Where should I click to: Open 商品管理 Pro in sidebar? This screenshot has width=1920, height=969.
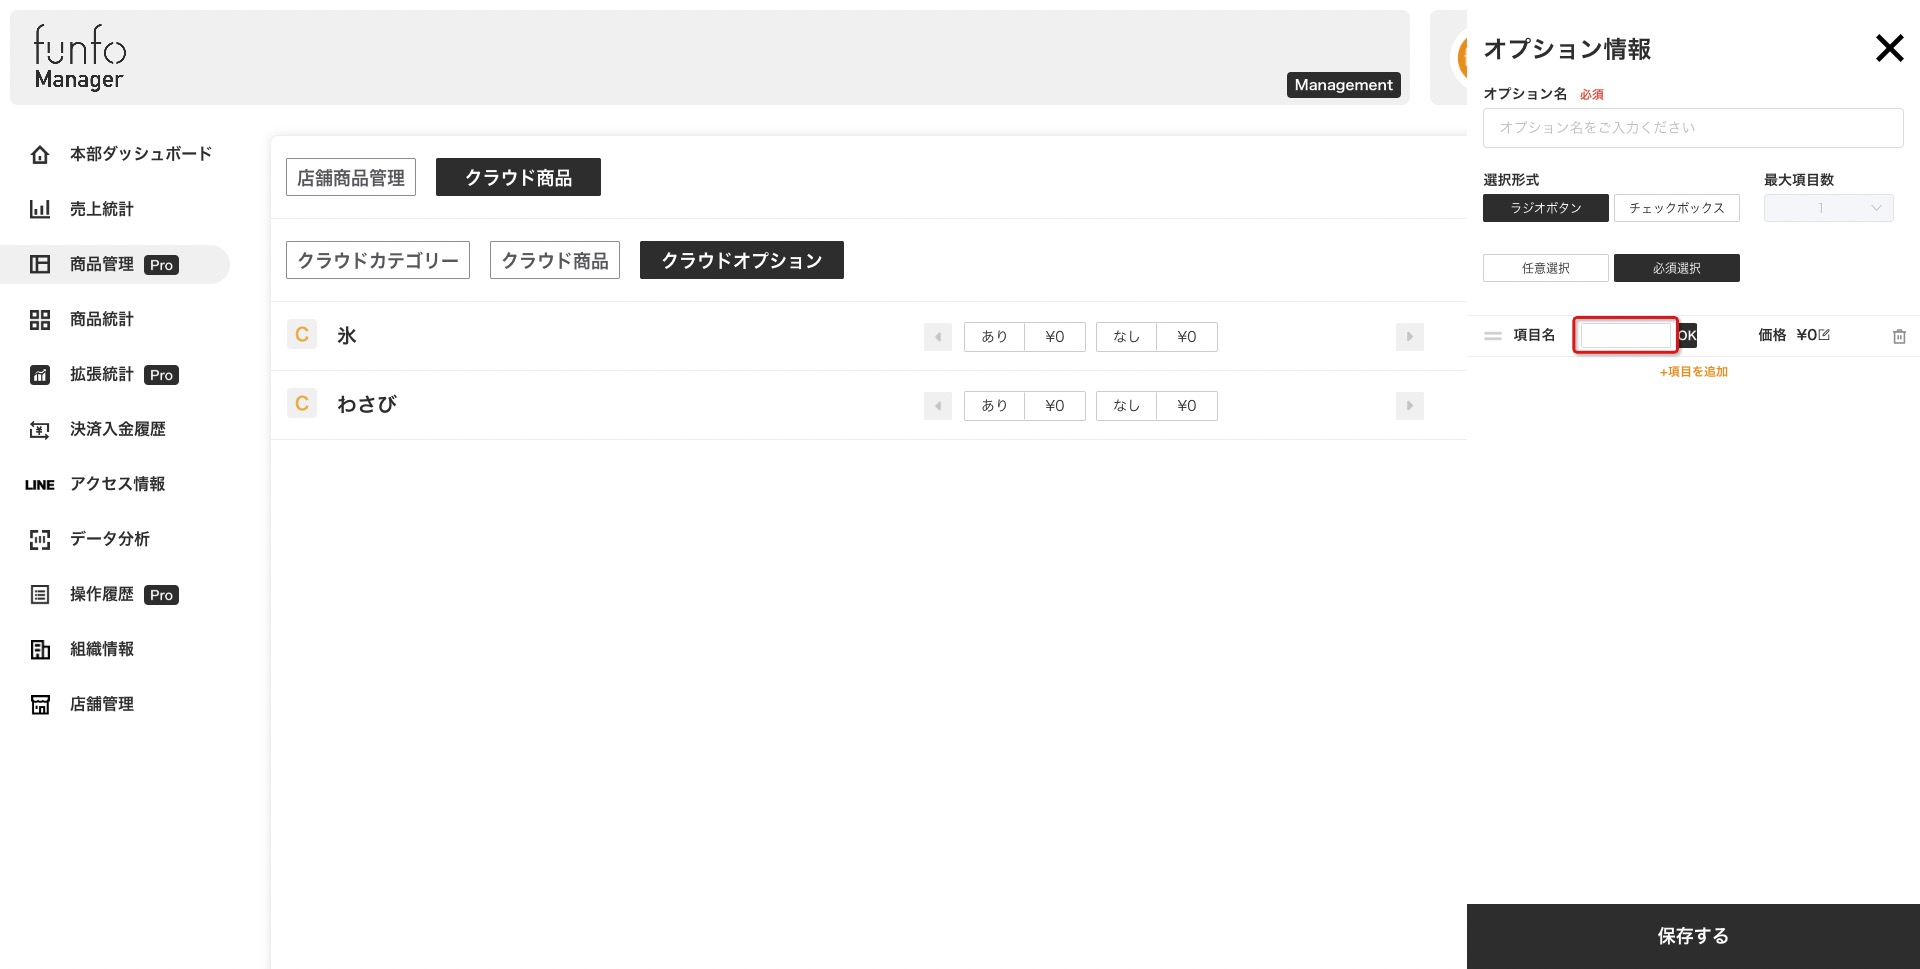pos(115,264)
